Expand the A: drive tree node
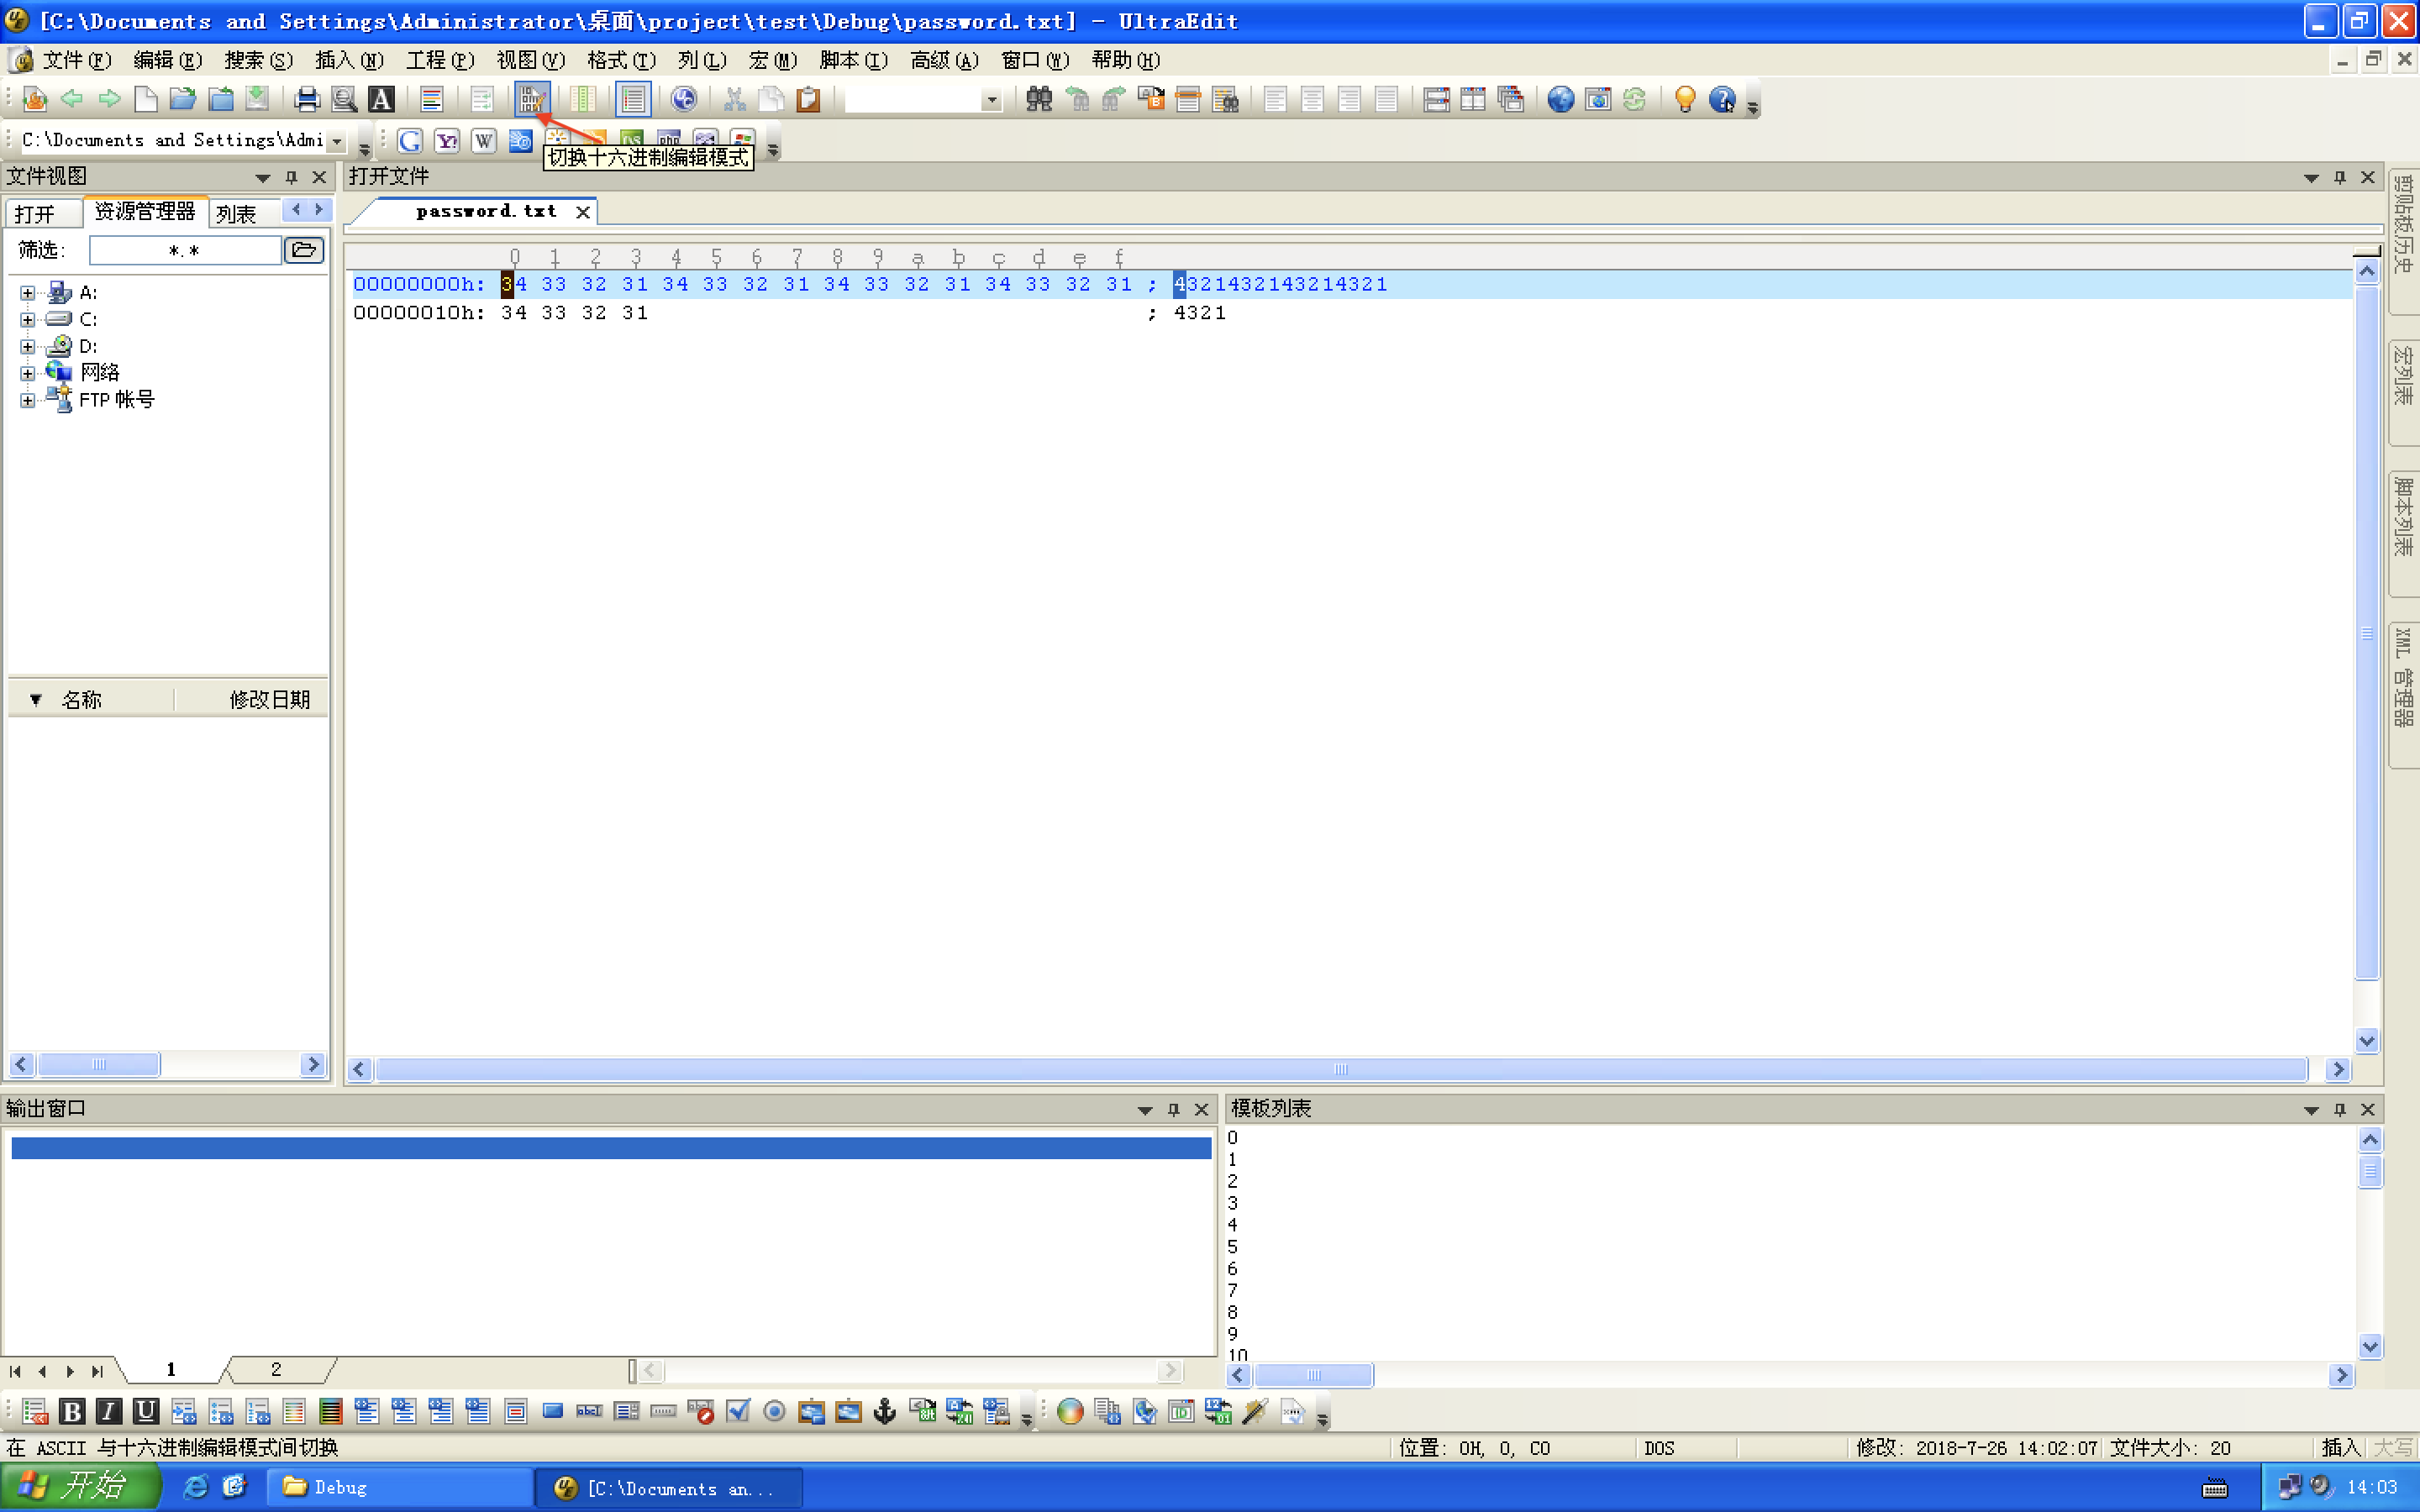 click(x=28, y=293)
